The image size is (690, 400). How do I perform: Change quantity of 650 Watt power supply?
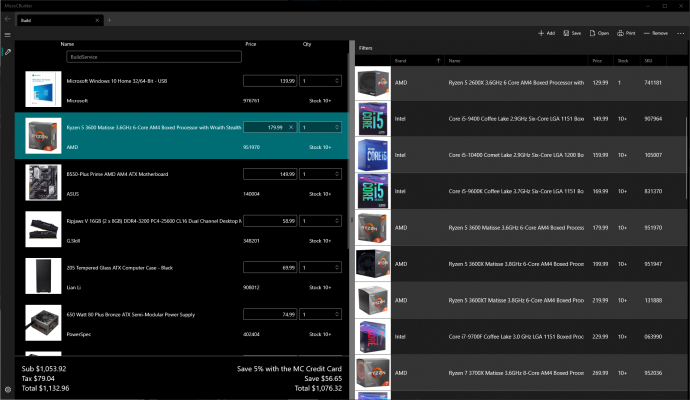click(x=320, y=314)
